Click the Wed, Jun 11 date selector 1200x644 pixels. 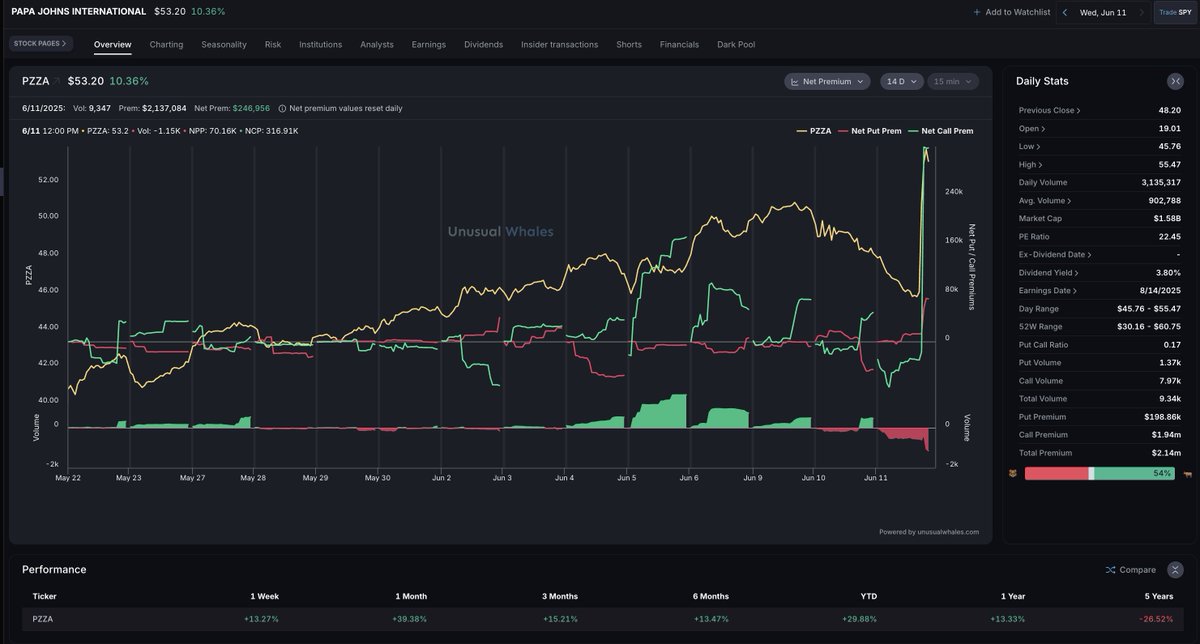click(x=1103, y=12)
